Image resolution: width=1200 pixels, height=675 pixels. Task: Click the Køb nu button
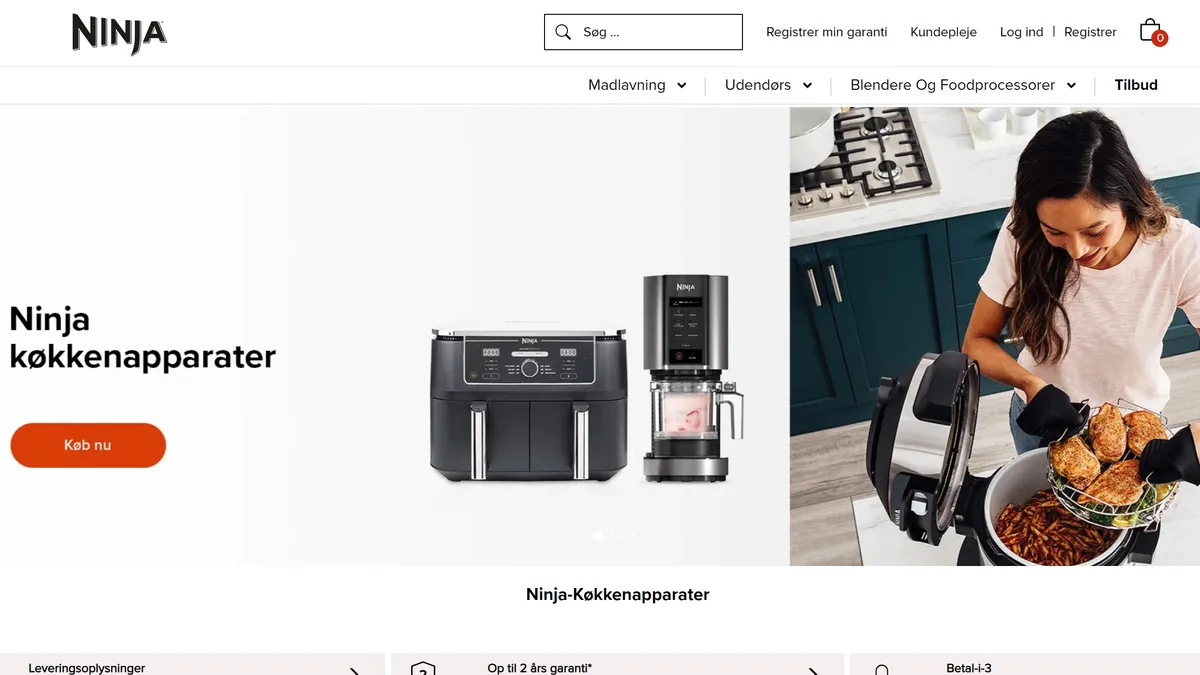pyautogui.click(x=88, y=445)
